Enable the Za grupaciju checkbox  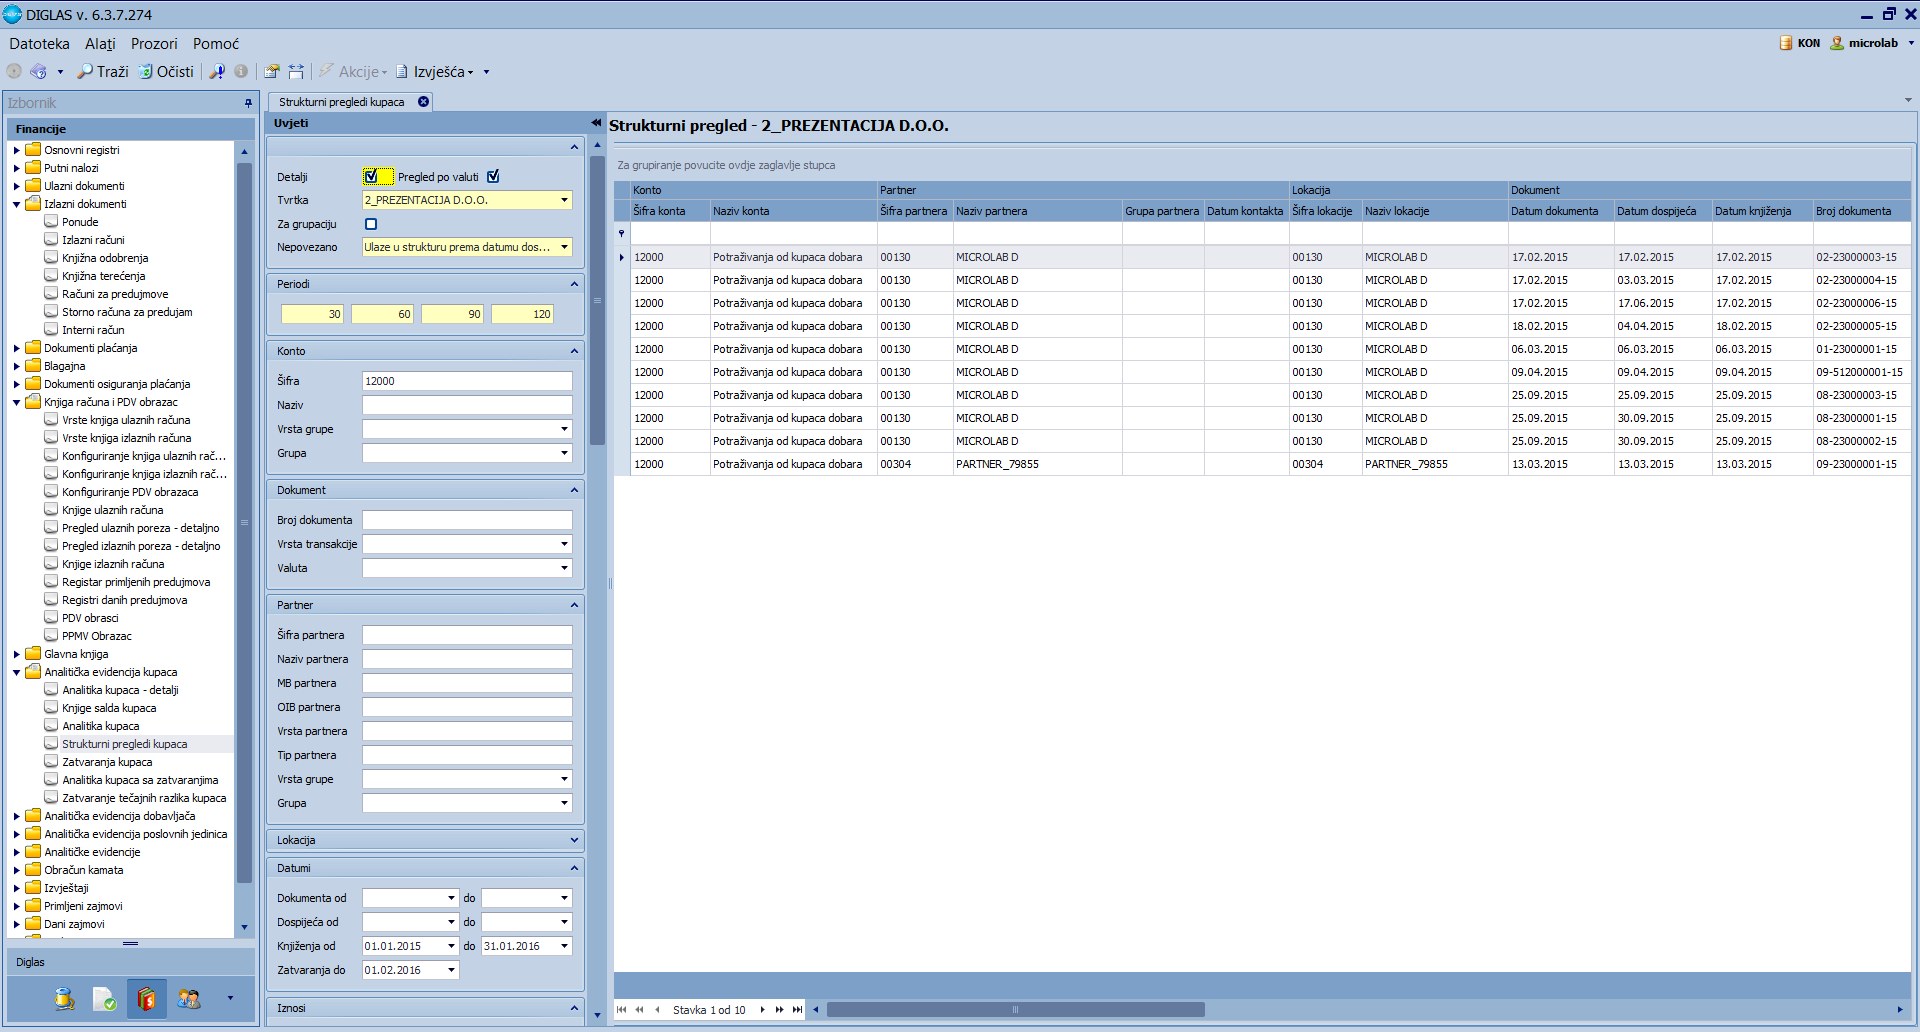[371, 224]
